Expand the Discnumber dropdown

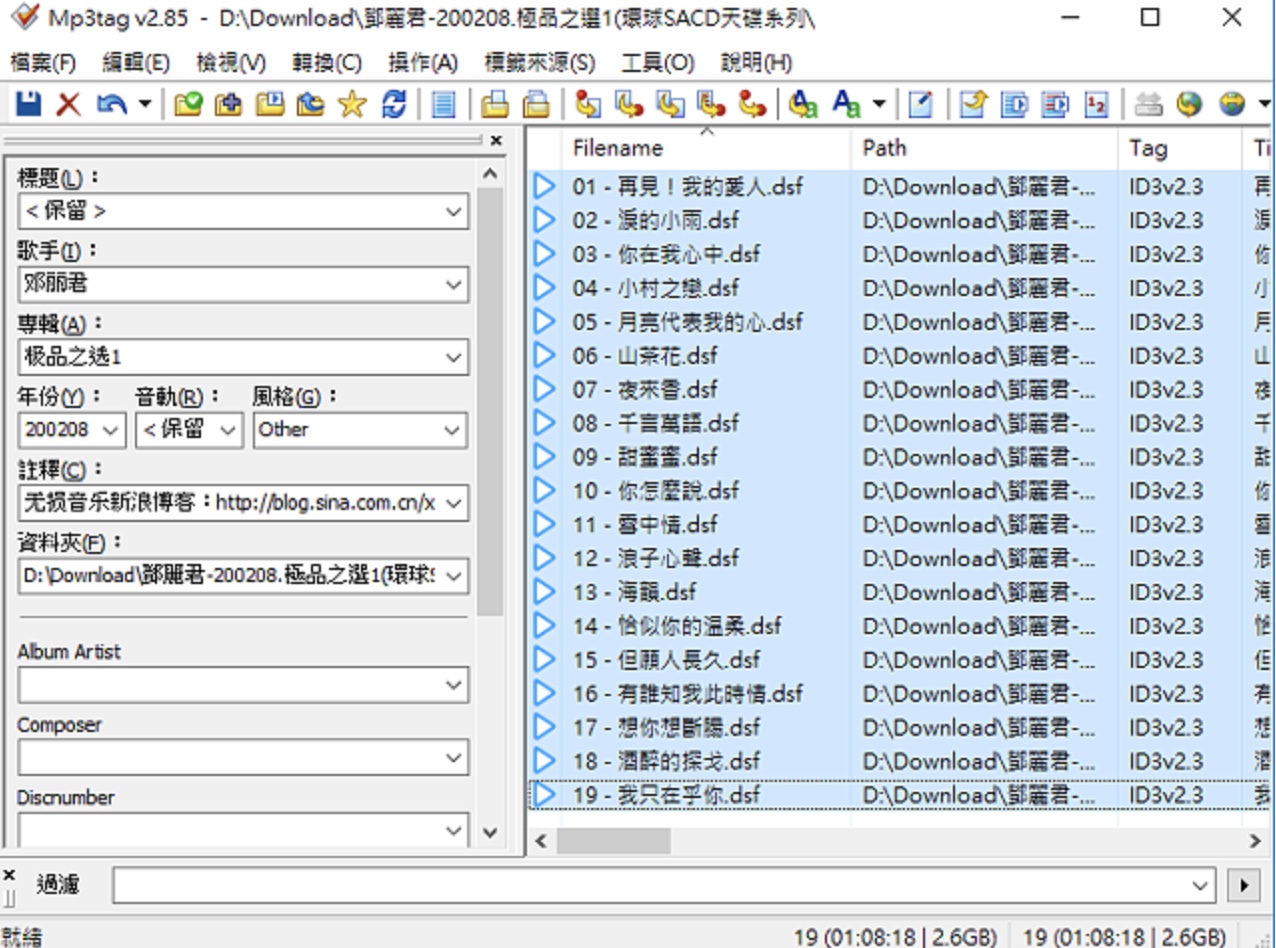tap(453, 830)
